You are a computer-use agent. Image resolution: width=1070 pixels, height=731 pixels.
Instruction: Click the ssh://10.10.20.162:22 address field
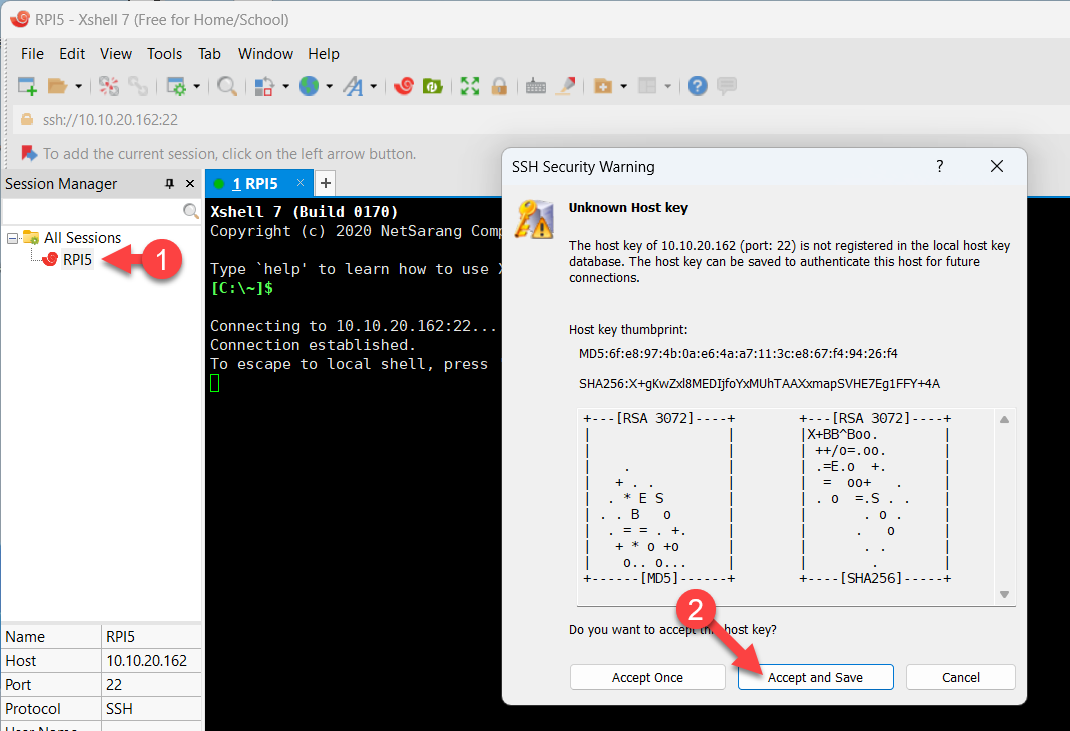[x=111, y=119]
